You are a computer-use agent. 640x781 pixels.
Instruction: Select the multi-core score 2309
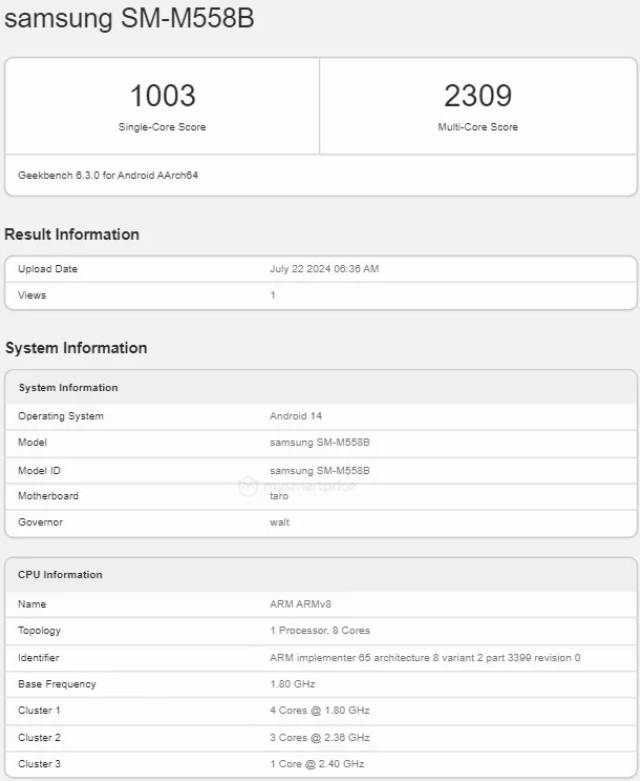click(x=478, y=96)
